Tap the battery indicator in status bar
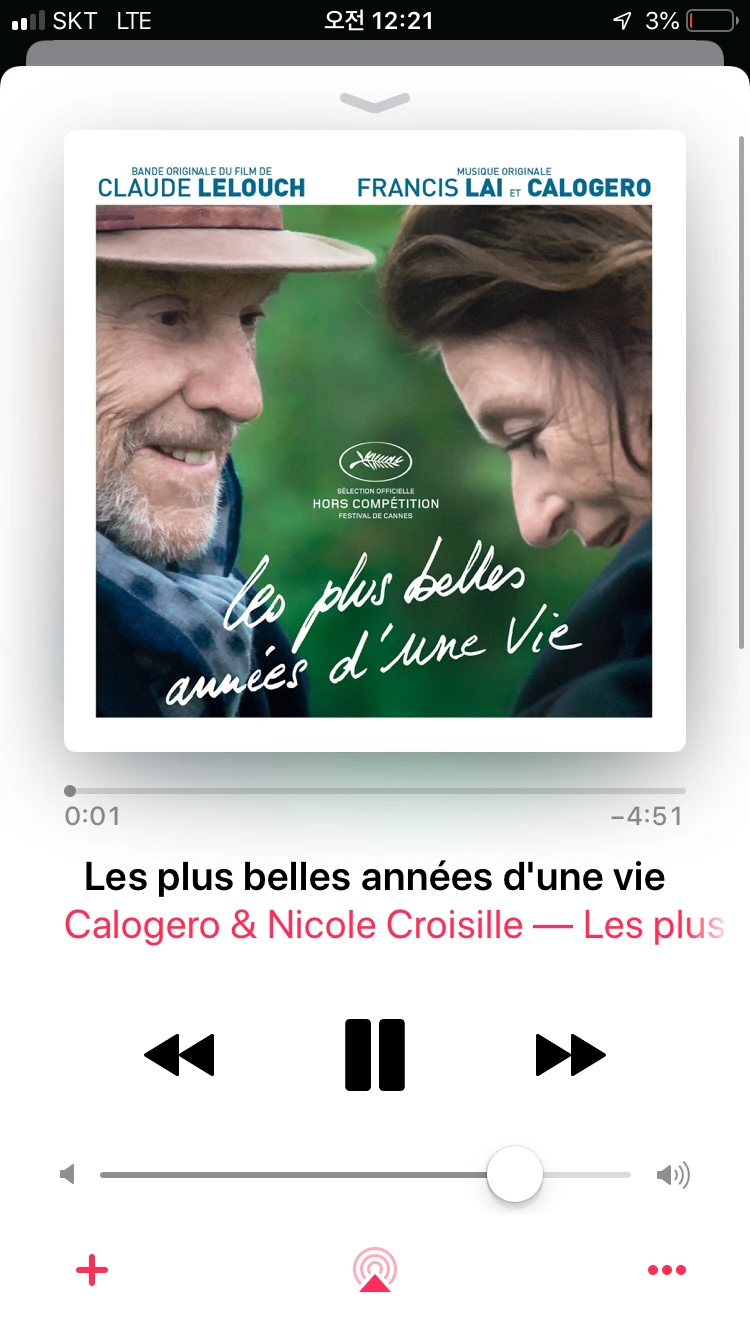750x1334 pixels. coord(711,20)
